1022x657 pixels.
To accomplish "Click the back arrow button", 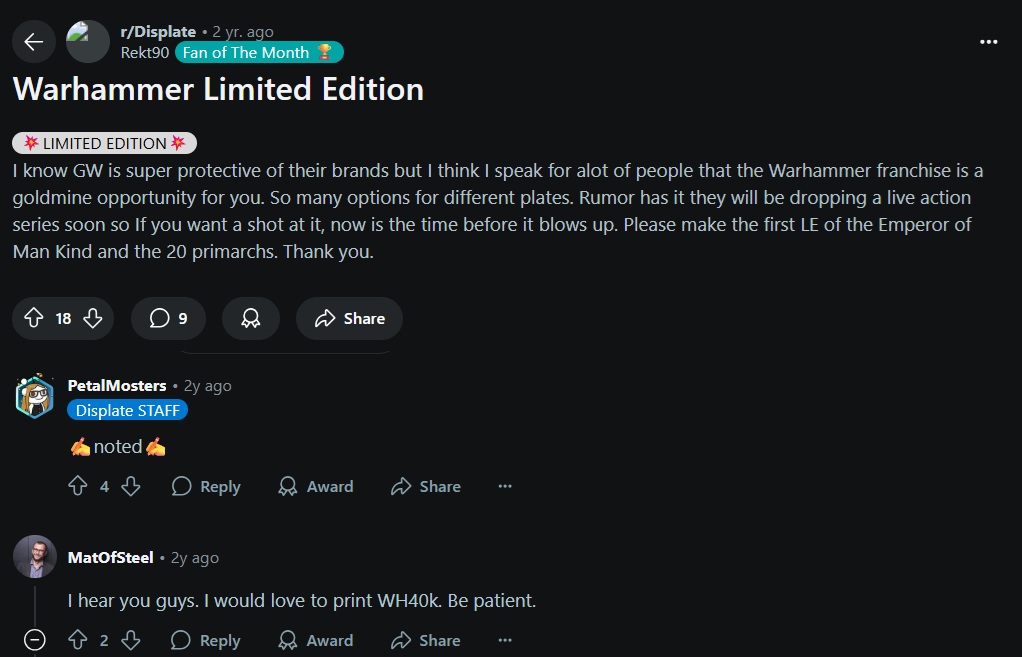I will (34, 41).
